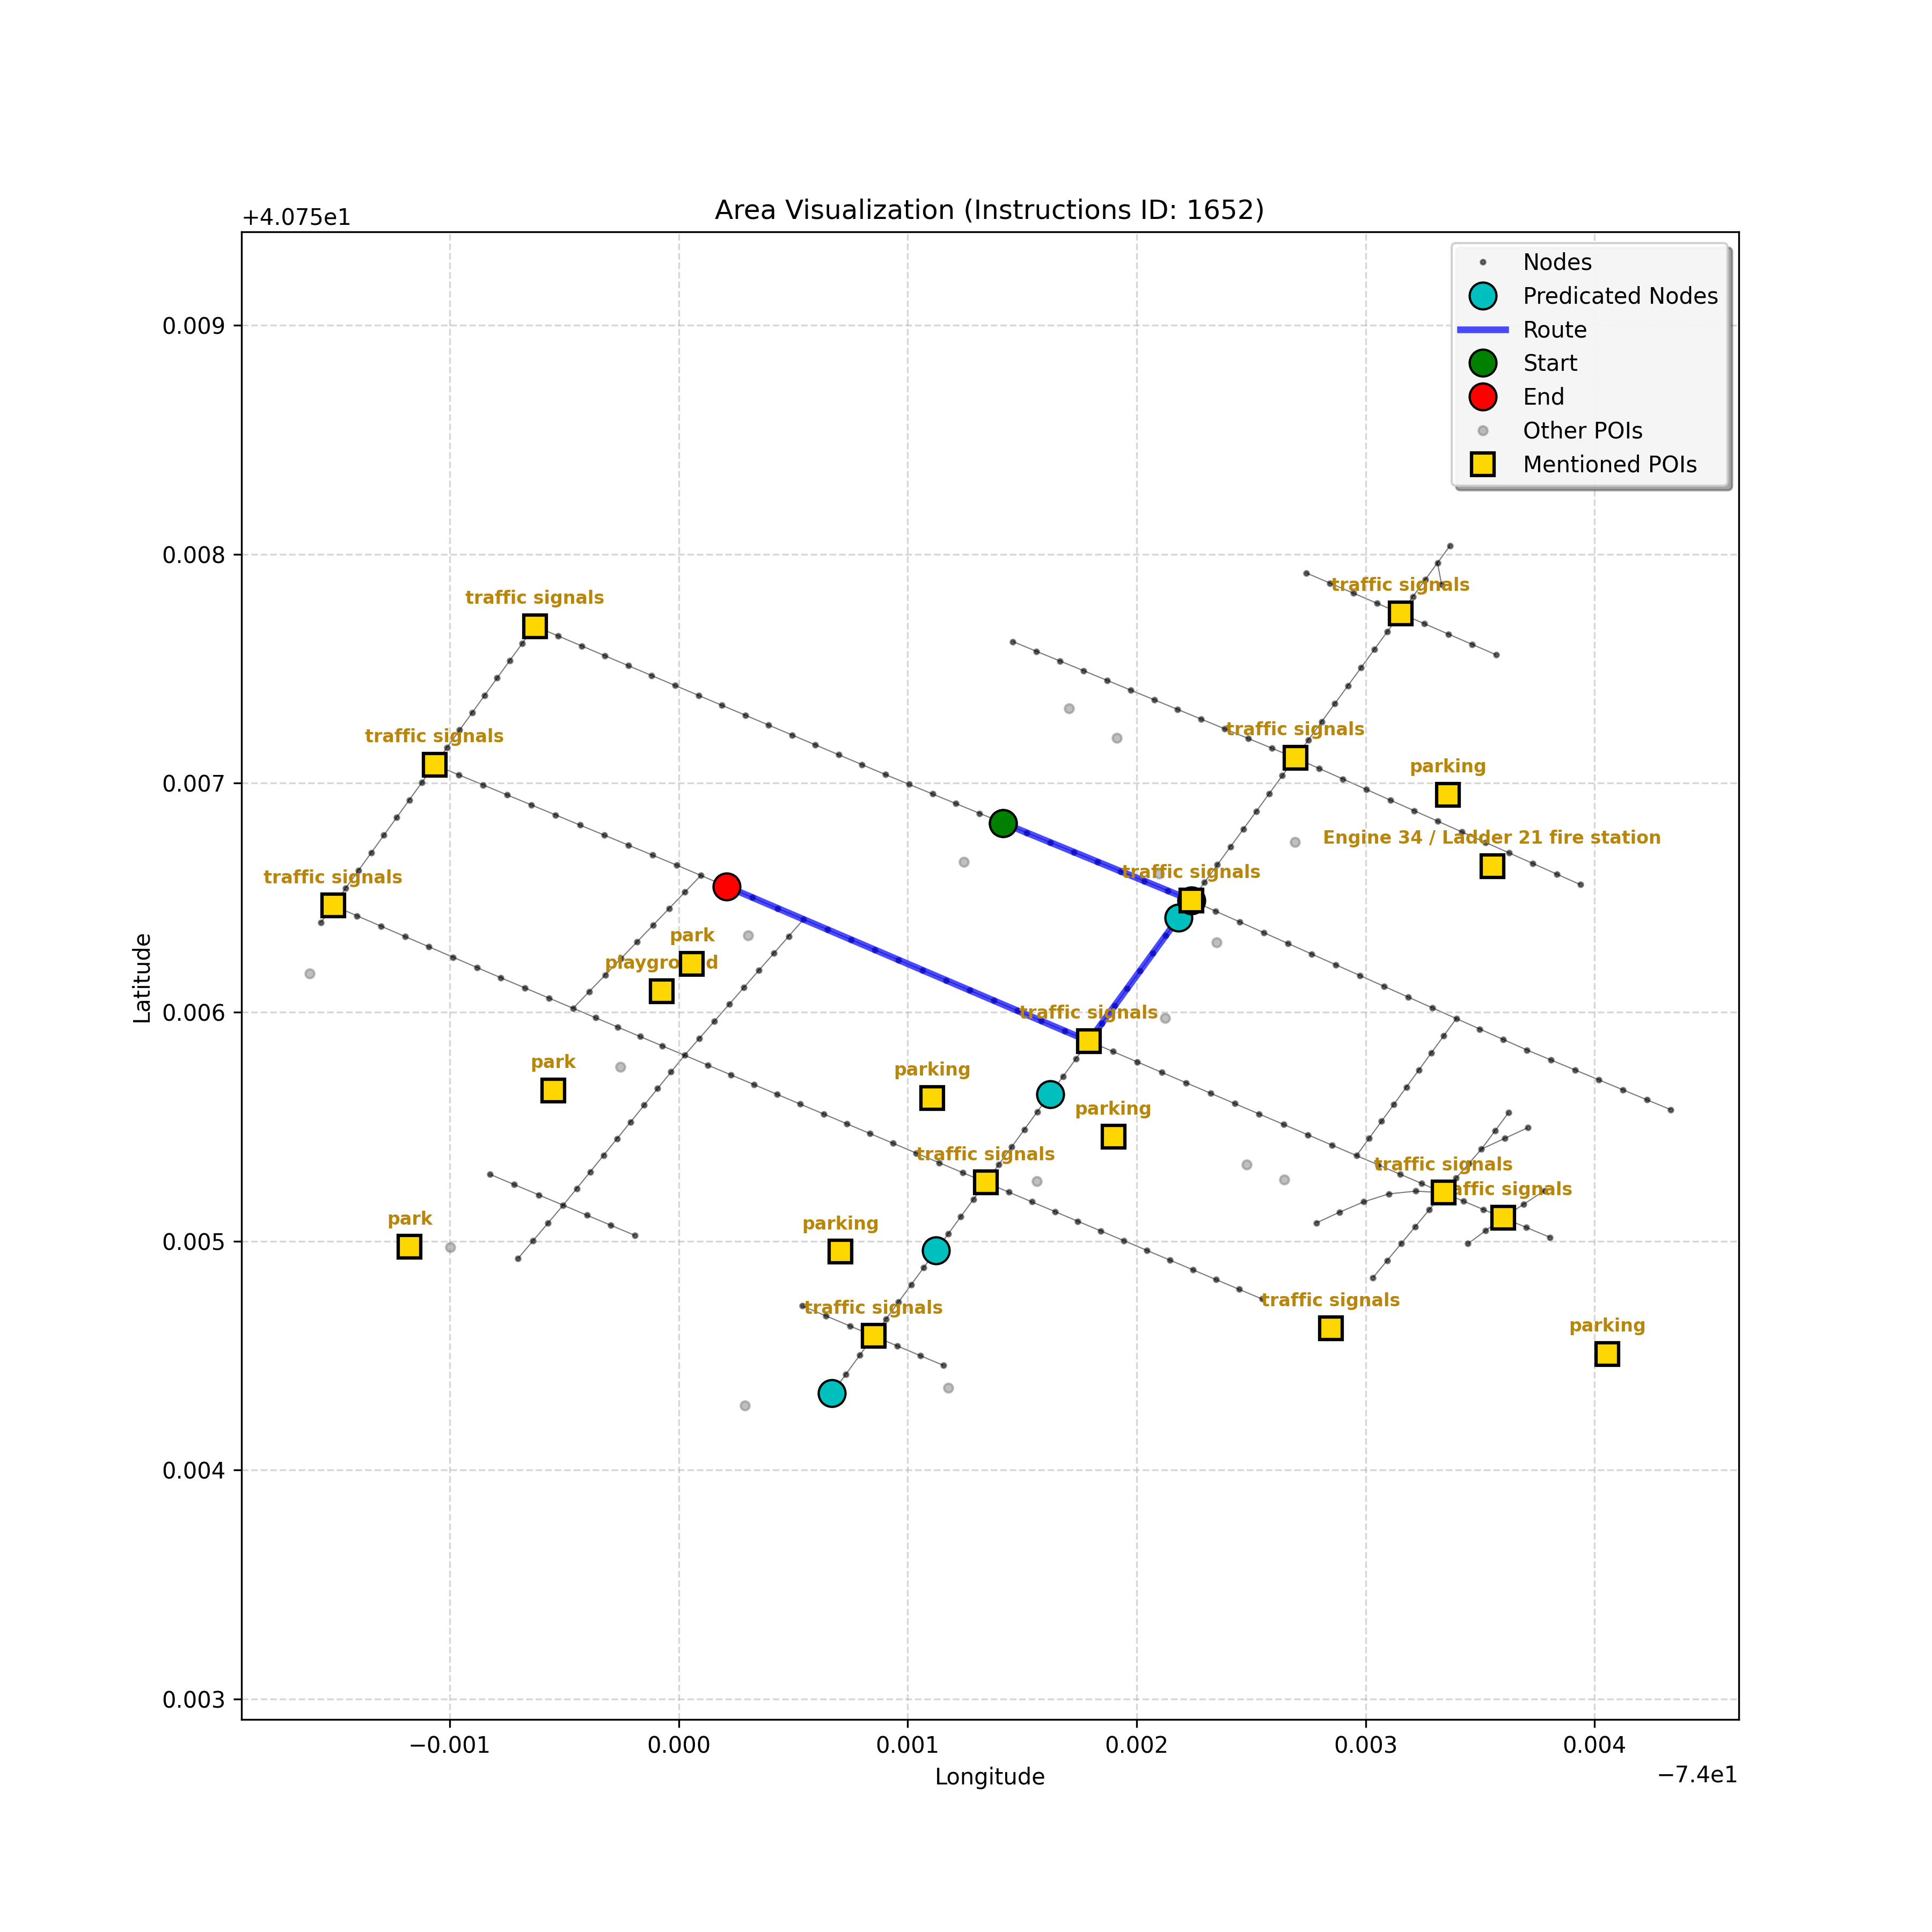Click the Engine 34 fire station label

1491,838
